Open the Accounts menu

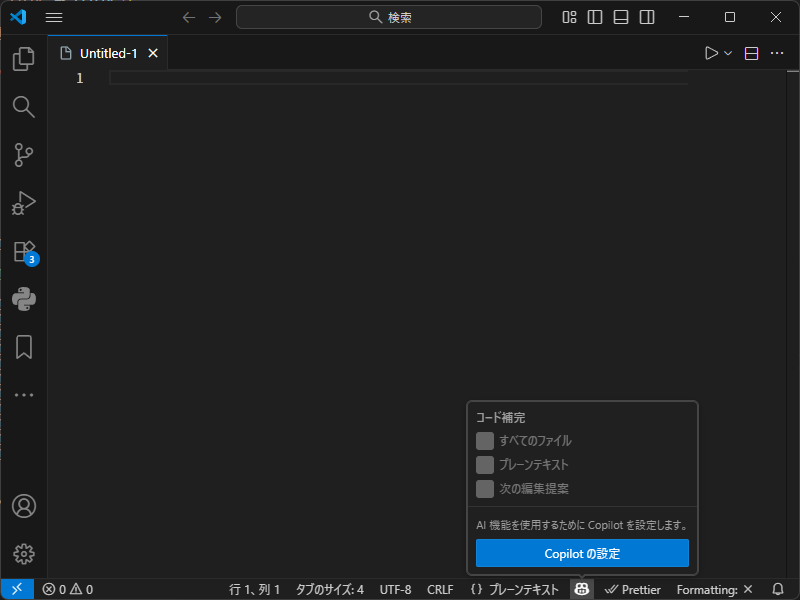click(x=23, y=506)
